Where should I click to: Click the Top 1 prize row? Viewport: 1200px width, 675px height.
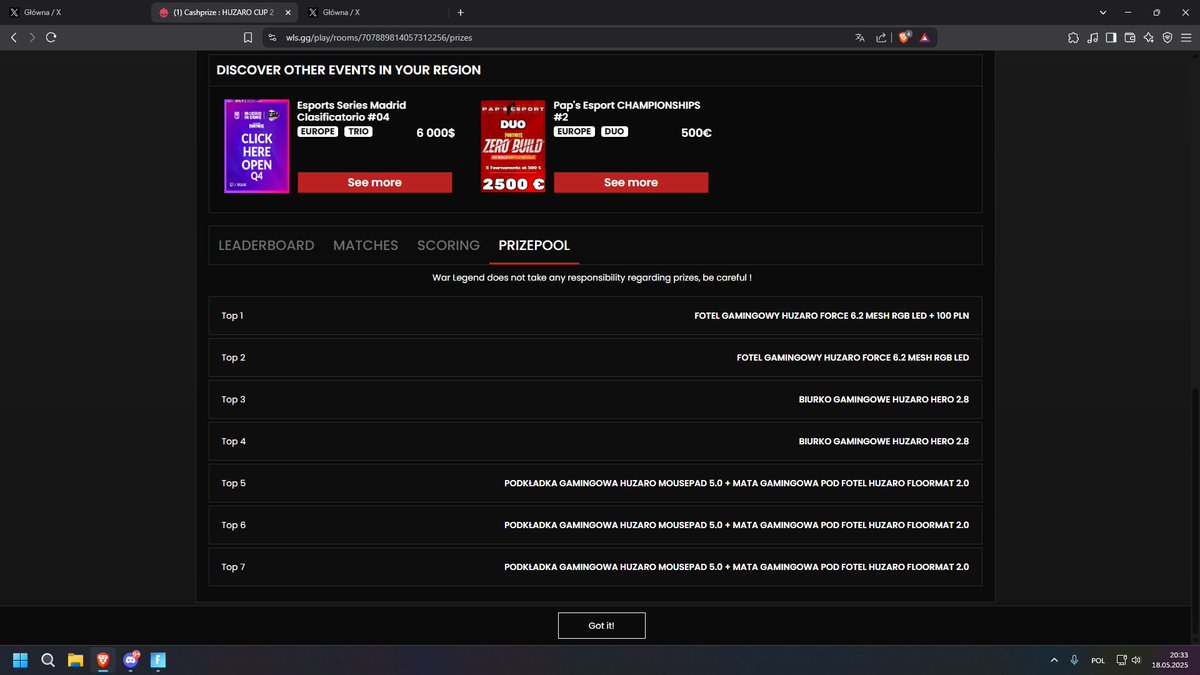point(595,315)
